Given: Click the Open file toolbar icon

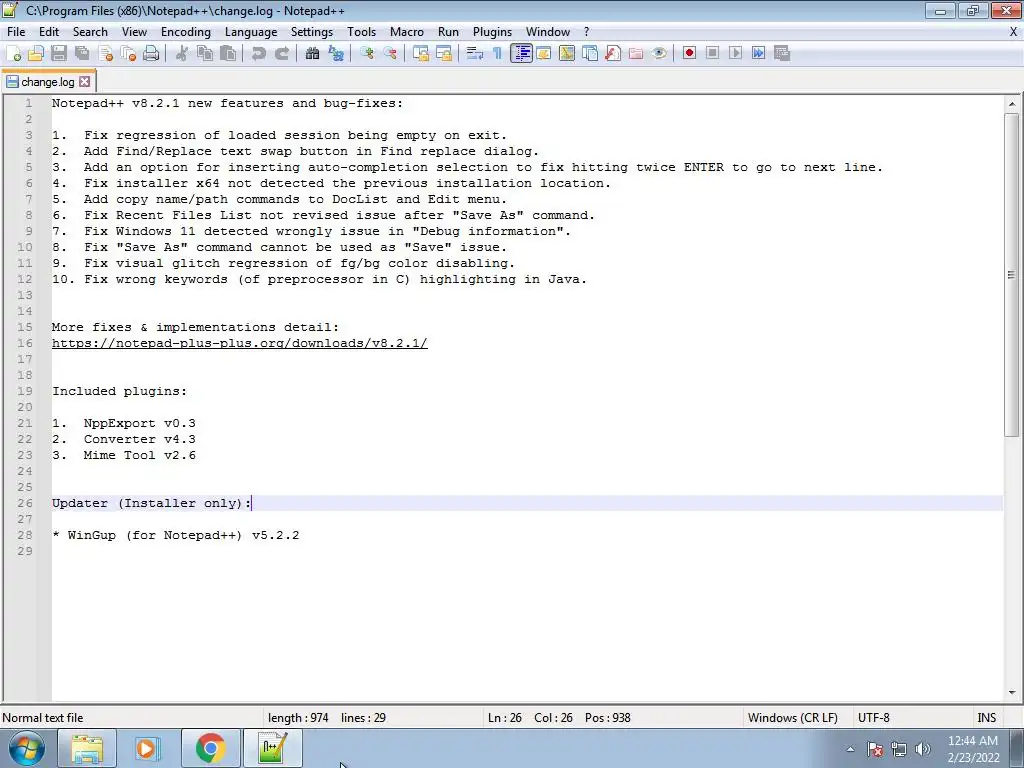Looking at the screenshot, I should [36, 54].
